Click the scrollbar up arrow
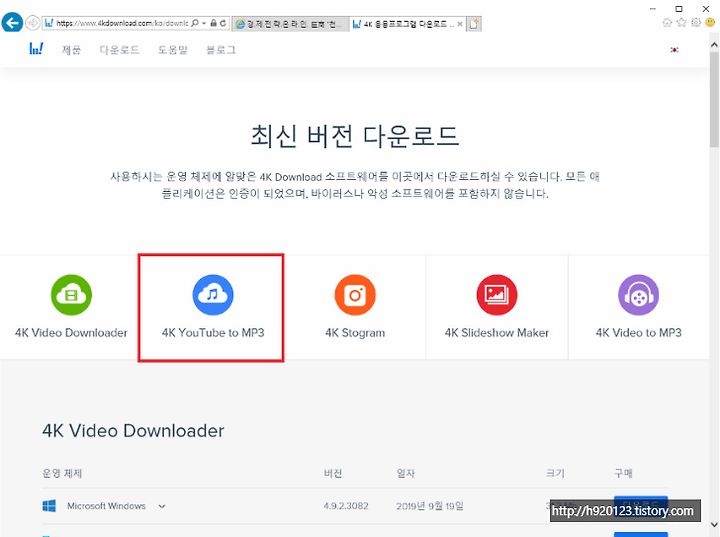Image resolution: width=720 pixels, height=537 pixels. pos(714,45)
